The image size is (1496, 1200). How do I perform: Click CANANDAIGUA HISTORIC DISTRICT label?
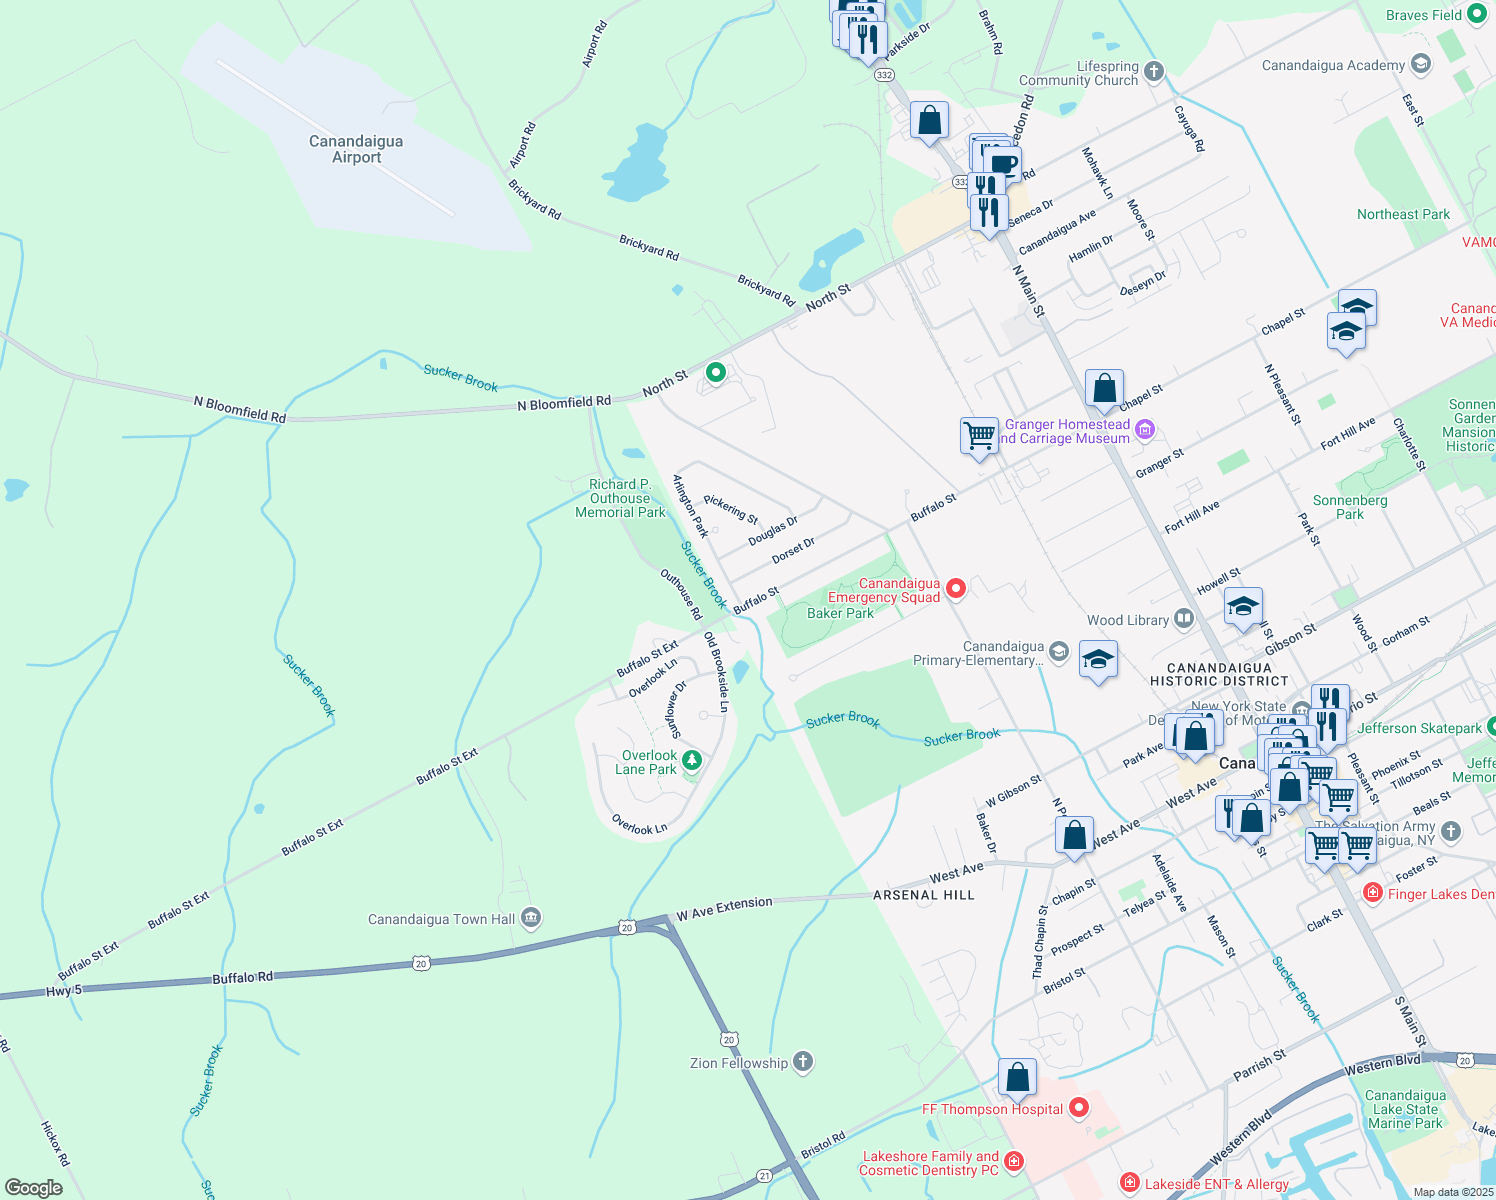(x=1219, y=674)
